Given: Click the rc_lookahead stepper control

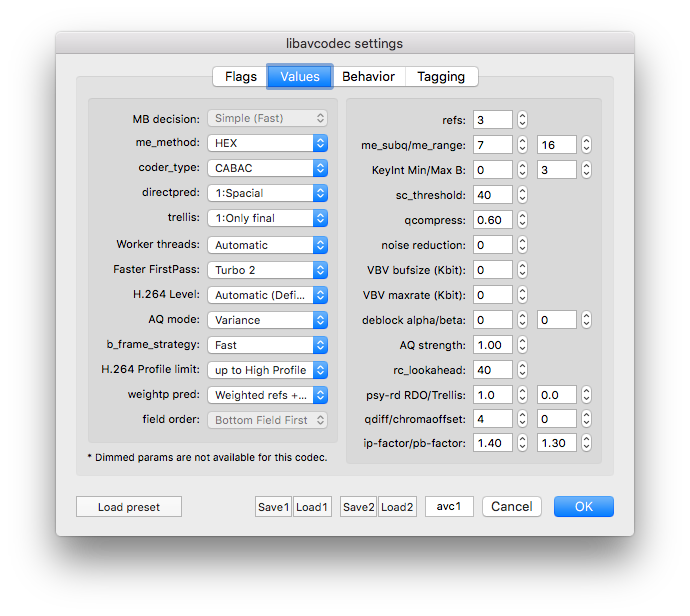Looking at the screenshot, I should pyautogui.click(x=522, y=370).
